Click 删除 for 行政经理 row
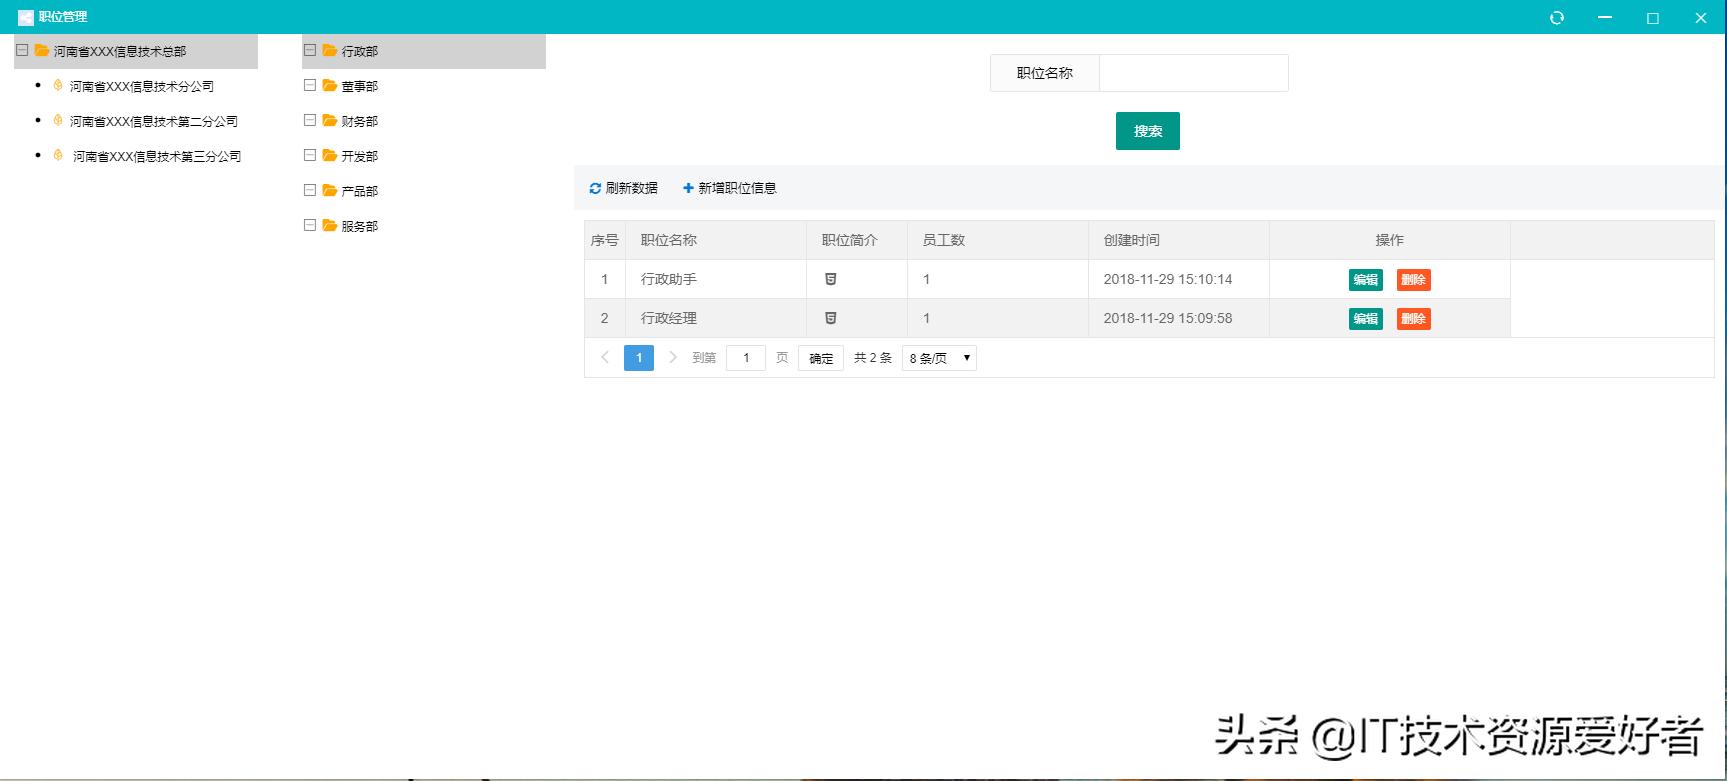This screenshot has height=781, width=1727. [x=1413, y=319]
